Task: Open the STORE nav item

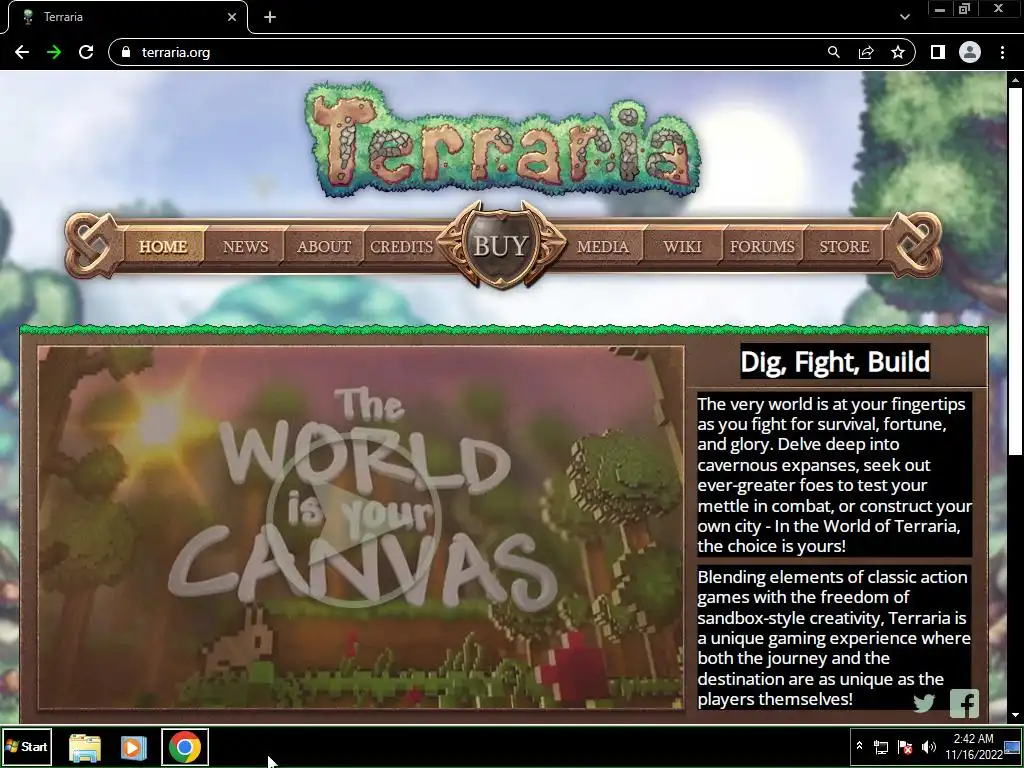Action: pyautogui.click(x=844, y=246)
